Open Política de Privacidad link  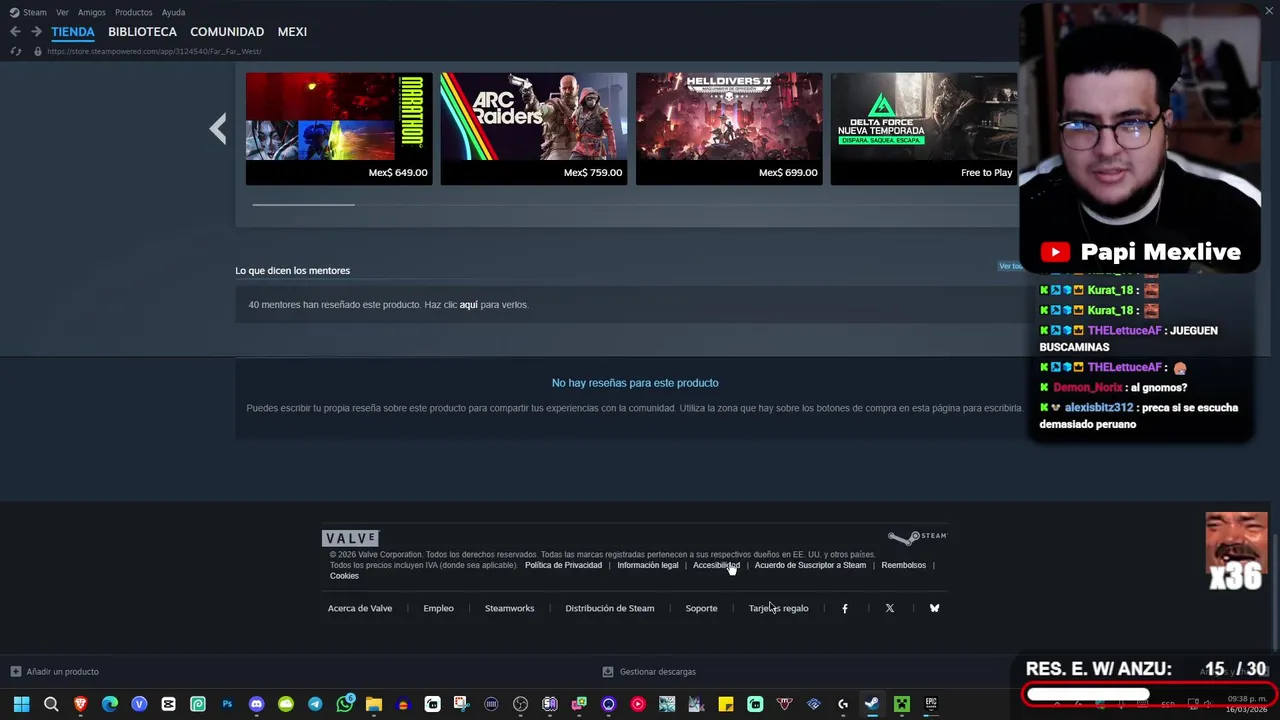[563, 565]
